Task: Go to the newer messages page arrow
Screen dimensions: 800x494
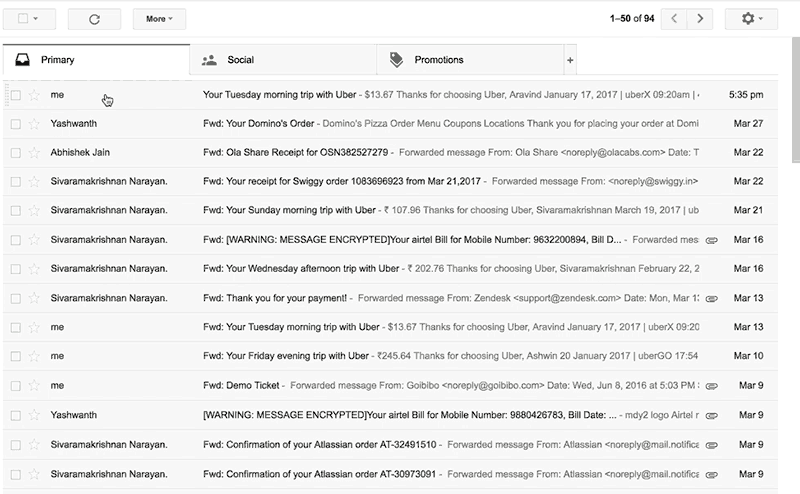Action: [x=674, y=19]
